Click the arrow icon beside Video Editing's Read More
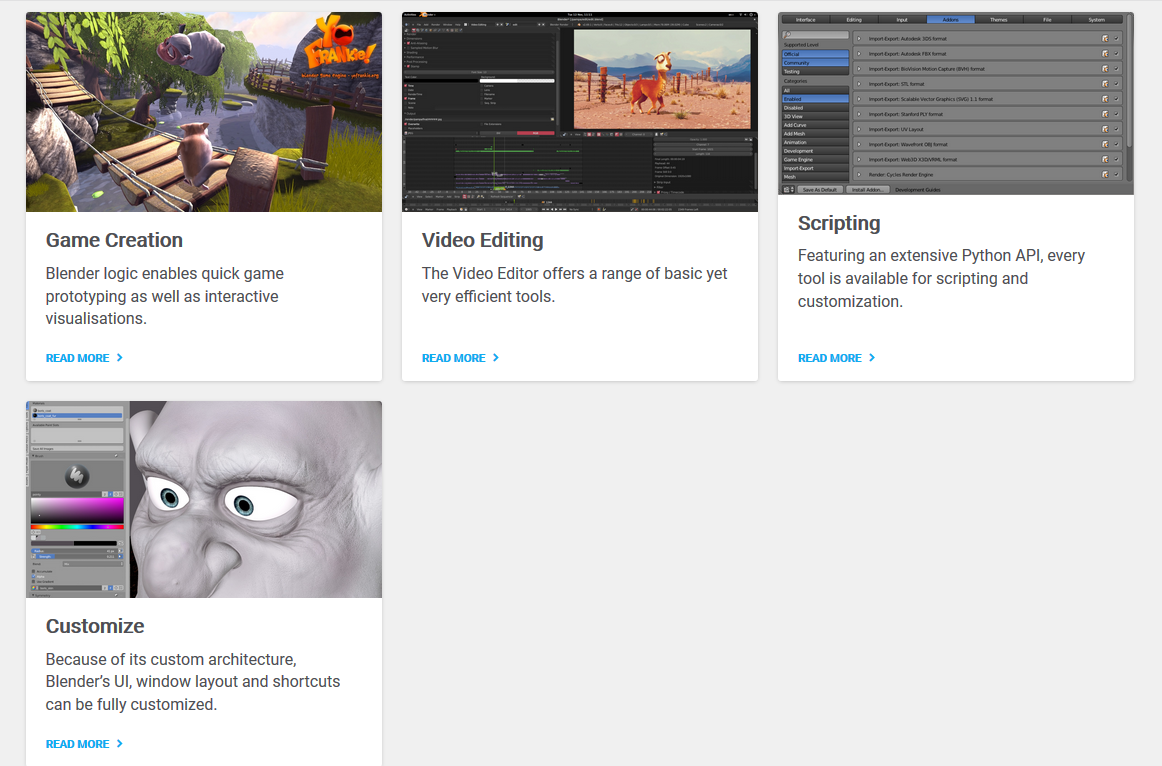Viewport: 1162px width, 766px height. point(496,358)
